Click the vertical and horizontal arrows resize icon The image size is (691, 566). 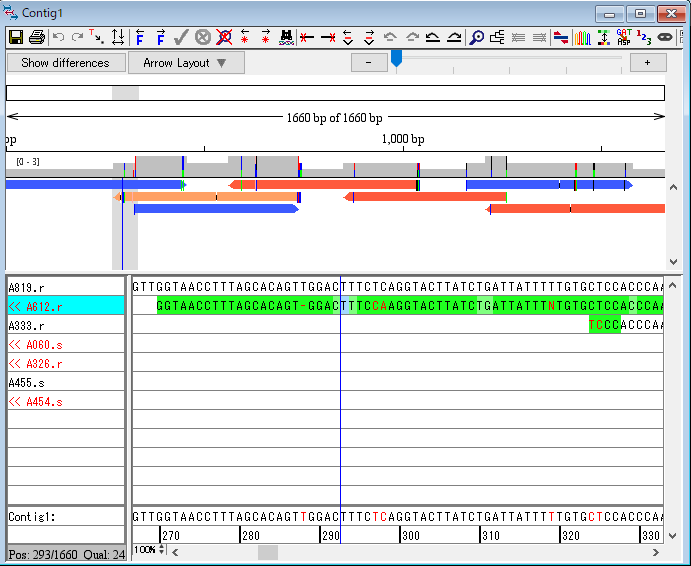click(118, 37)
